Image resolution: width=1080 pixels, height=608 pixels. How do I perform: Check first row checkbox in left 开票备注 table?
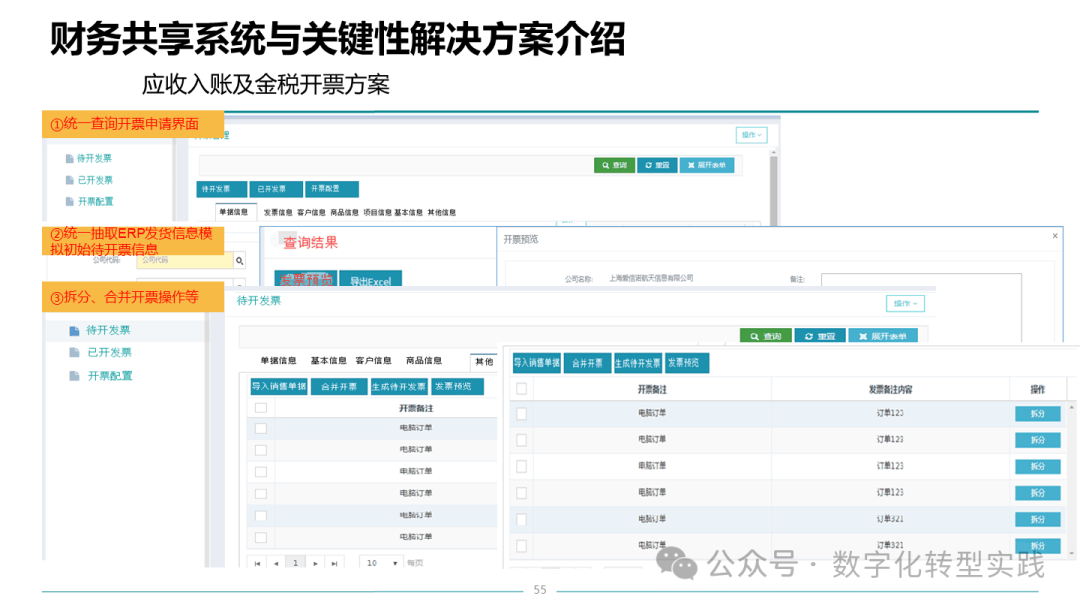[x=260, y=428]
